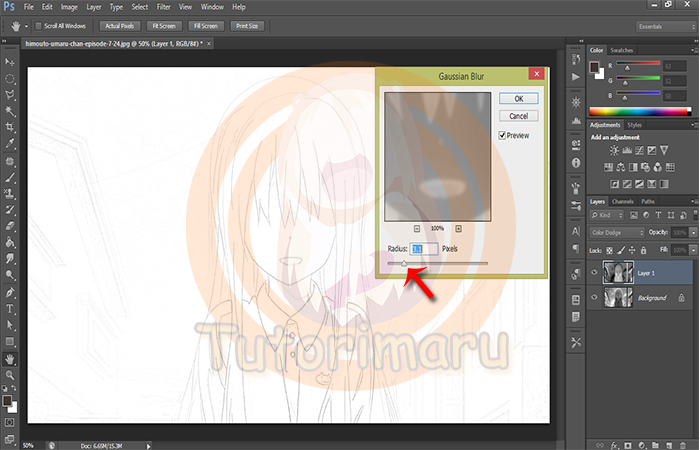The image size is (700, 450).
Task: Uncheck Preview in Gaussian Blur dialog
Action: [502, 135]
